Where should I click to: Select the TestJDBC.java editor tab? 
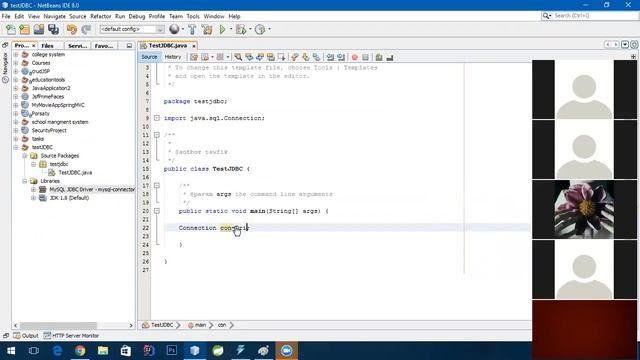pos(167,45)
